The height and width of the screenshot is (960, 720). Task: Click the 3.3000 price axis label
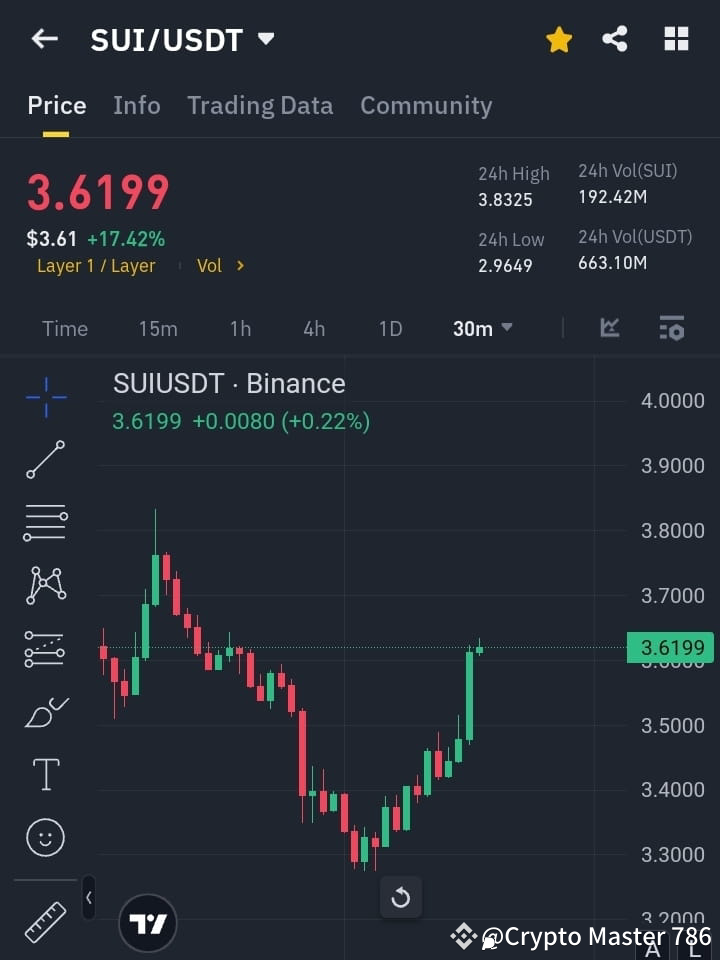click(x=672, y=855)
